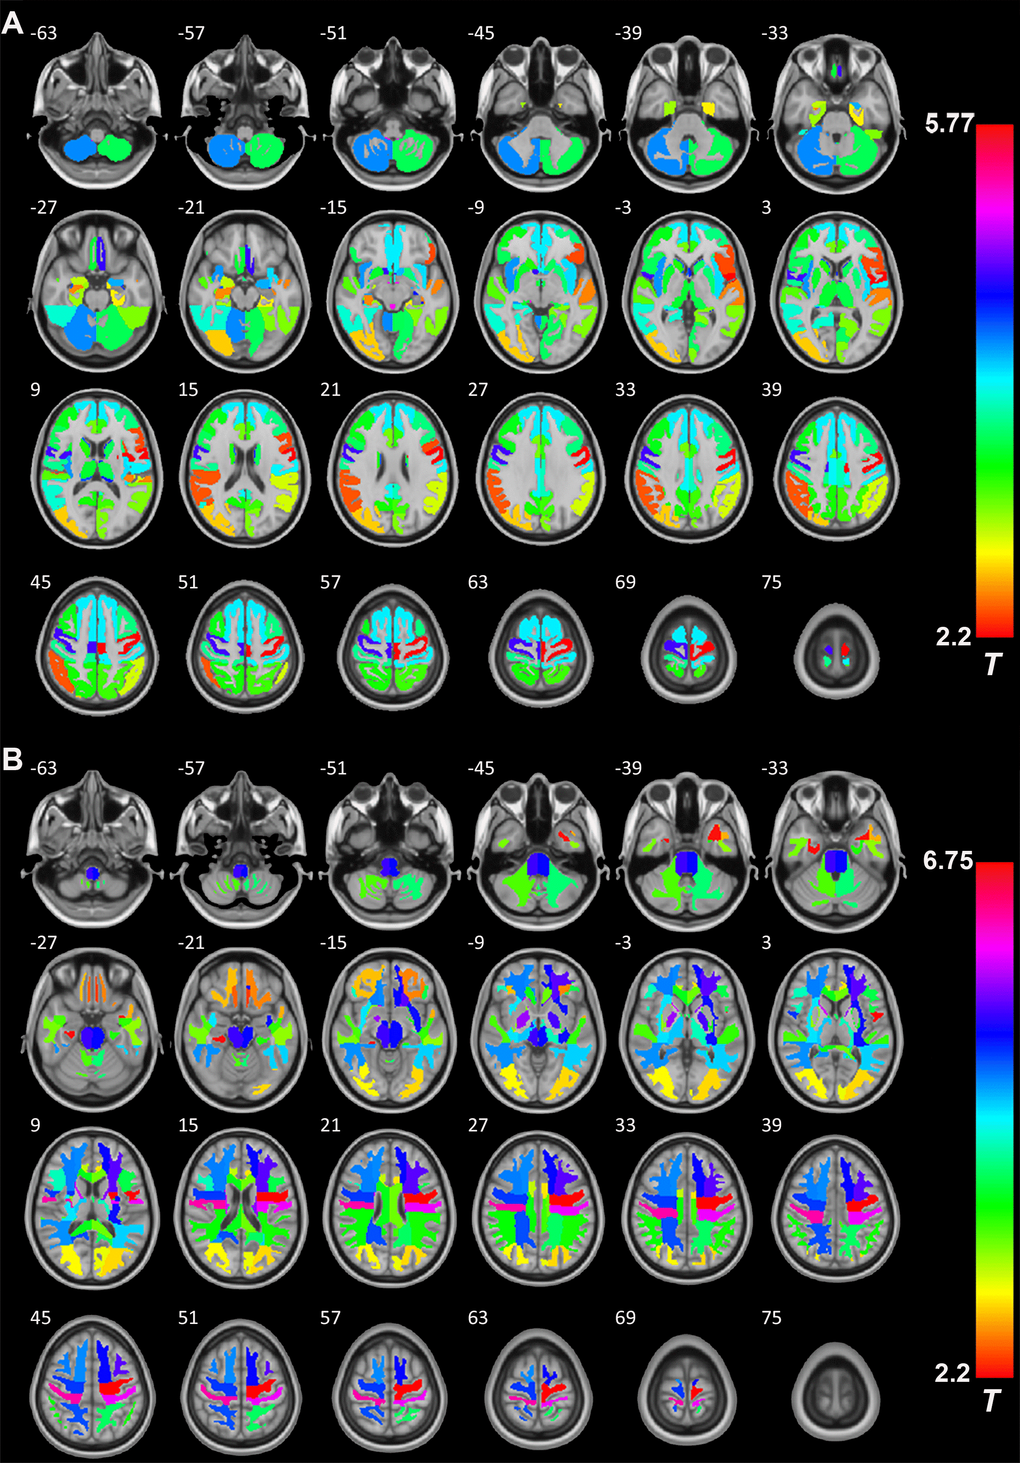This screenshot has height=1463, width=1020.
Task: Click the 5.77 maximum value label
Action: tap(948, 124)
